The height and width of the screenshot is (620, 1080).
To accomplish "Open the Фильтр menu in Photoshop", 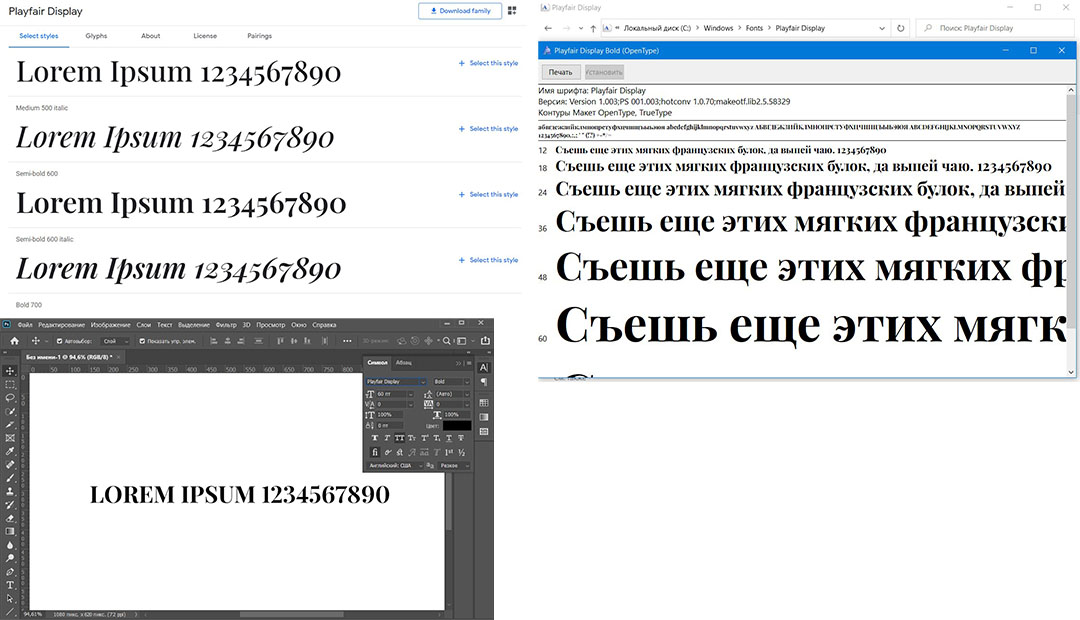I will [x=225, y=324].
